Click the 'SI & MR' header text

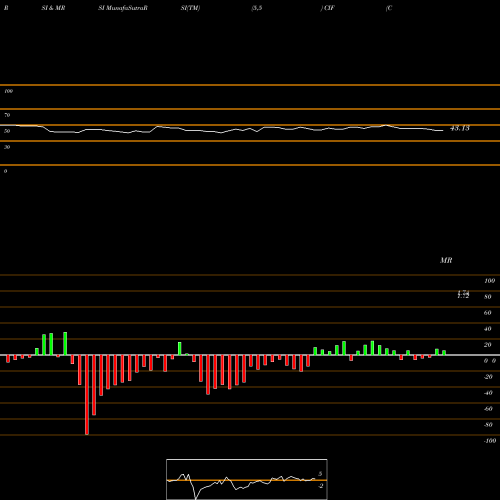(53, 8)
